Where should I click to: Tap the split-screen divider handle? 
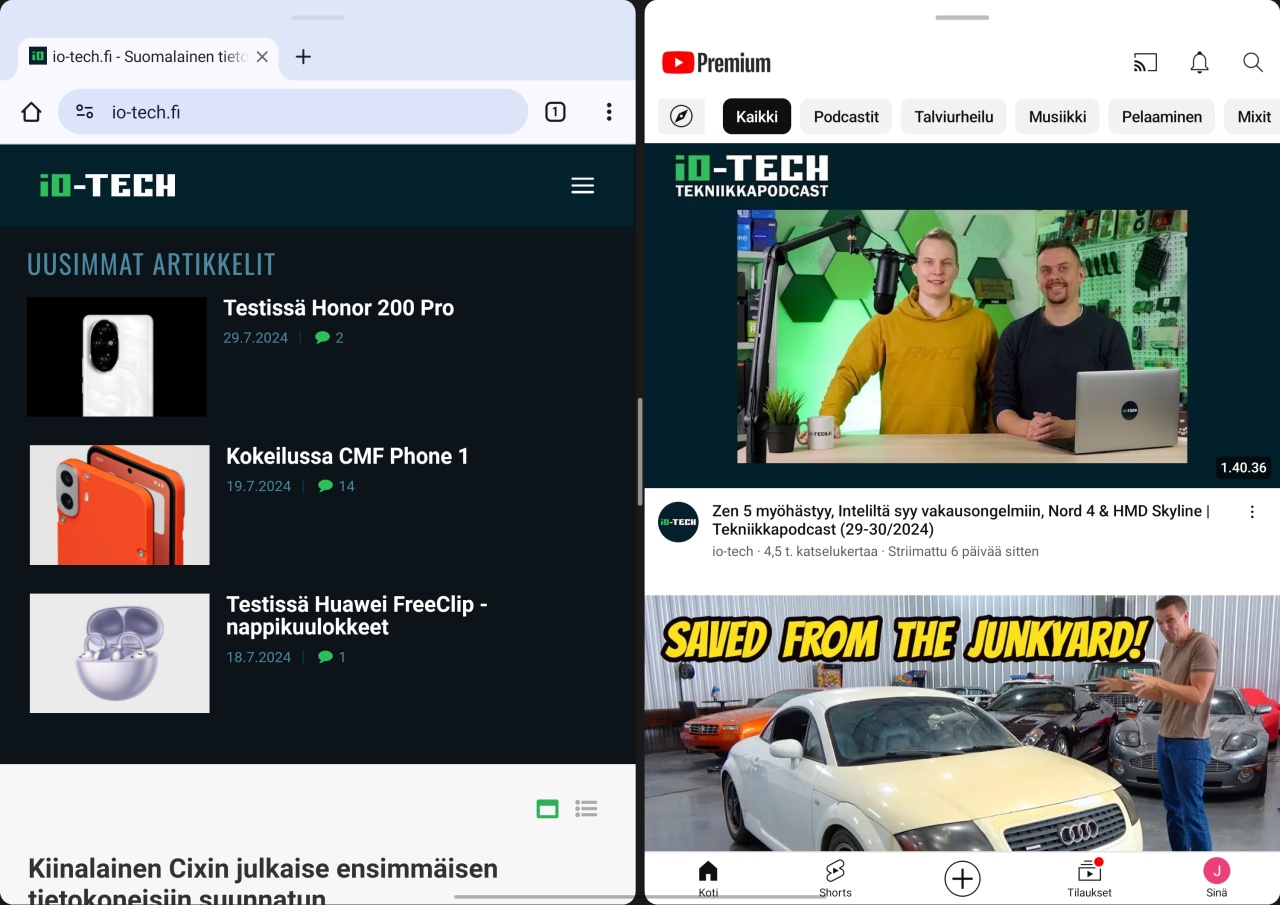(640, 452)
